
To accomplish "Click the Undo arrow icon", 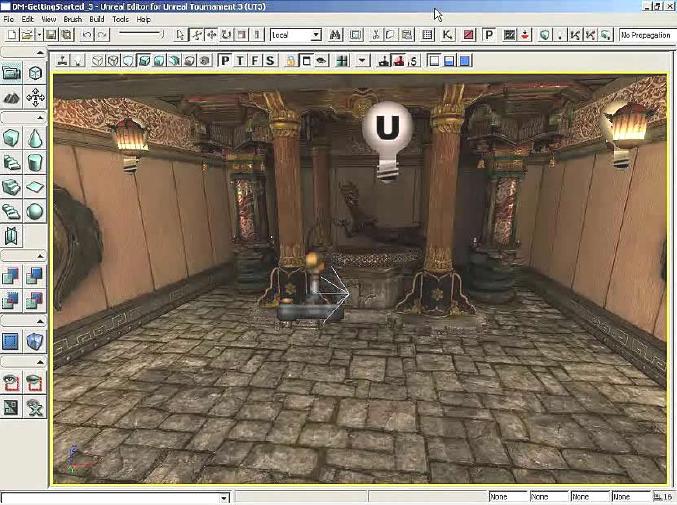I will coord(87,35).
